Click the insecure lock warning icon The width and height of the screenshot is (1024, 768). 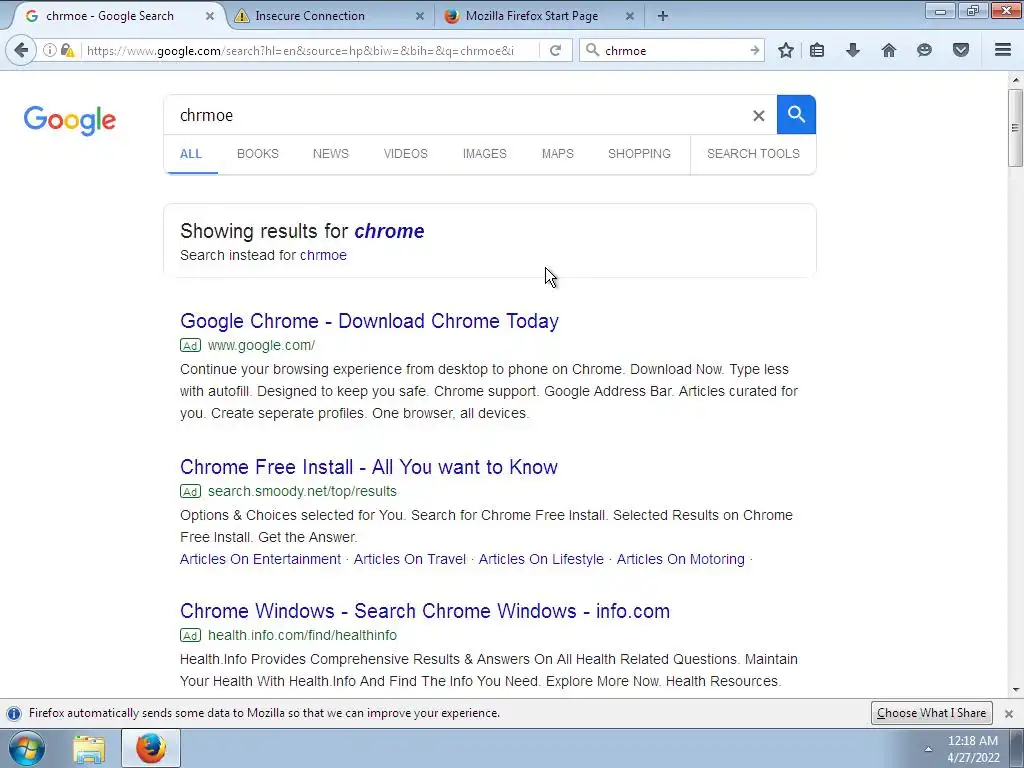(x=67, y=50)
